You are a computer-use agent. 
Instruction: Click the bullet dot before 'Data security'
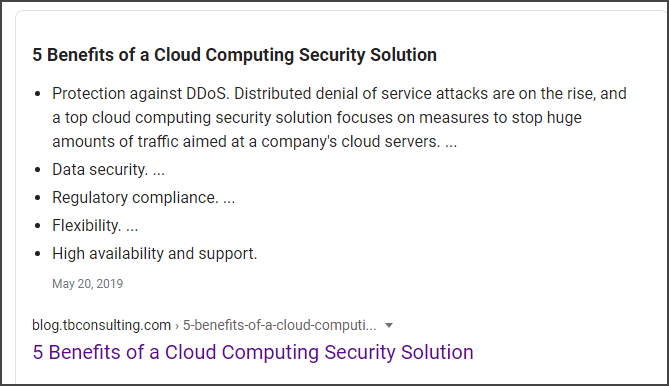click(38, 170)
